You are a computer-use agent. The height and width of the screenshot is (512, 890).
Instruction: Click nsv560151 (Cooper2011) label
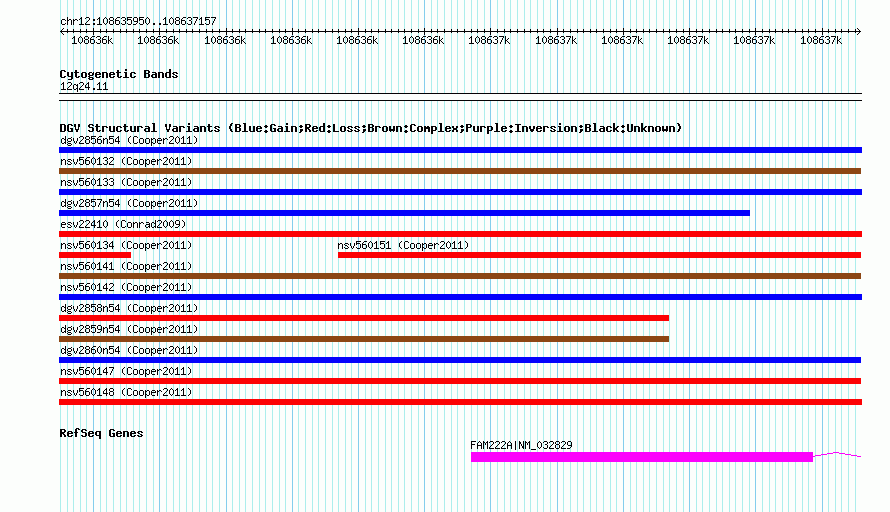(403, 245)
